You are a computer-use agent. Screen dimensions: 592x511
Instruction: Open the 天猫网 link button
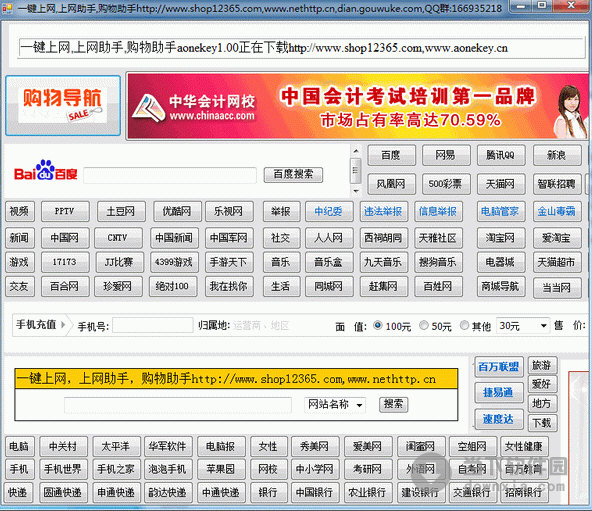coord(501,184)
